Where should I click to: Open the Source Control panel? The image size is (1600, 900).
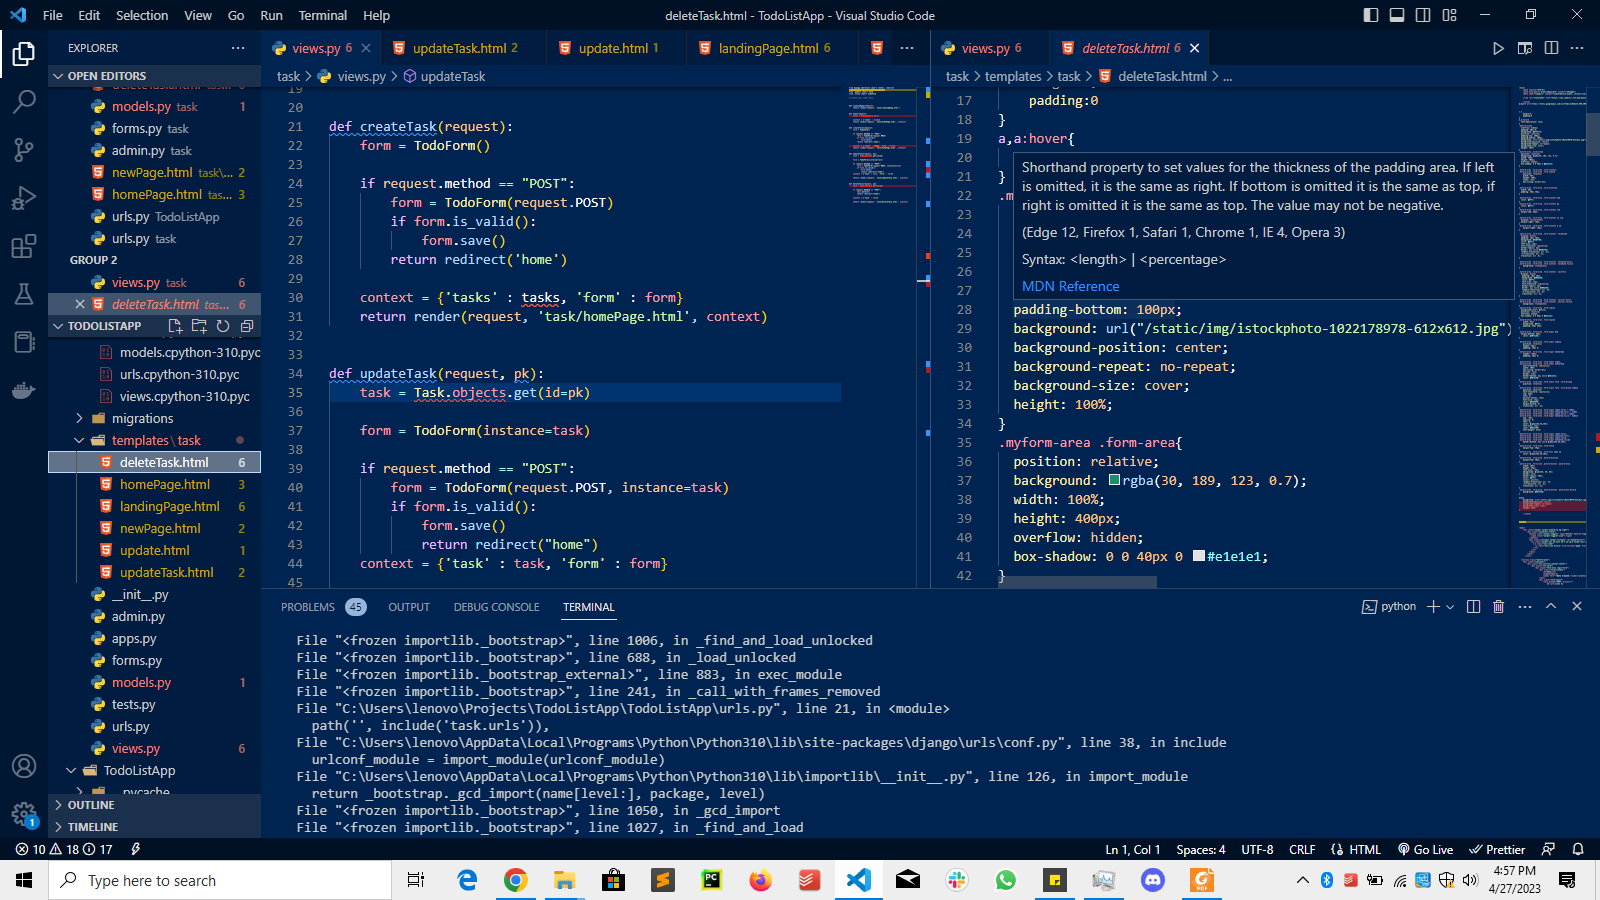click(24, 150)
